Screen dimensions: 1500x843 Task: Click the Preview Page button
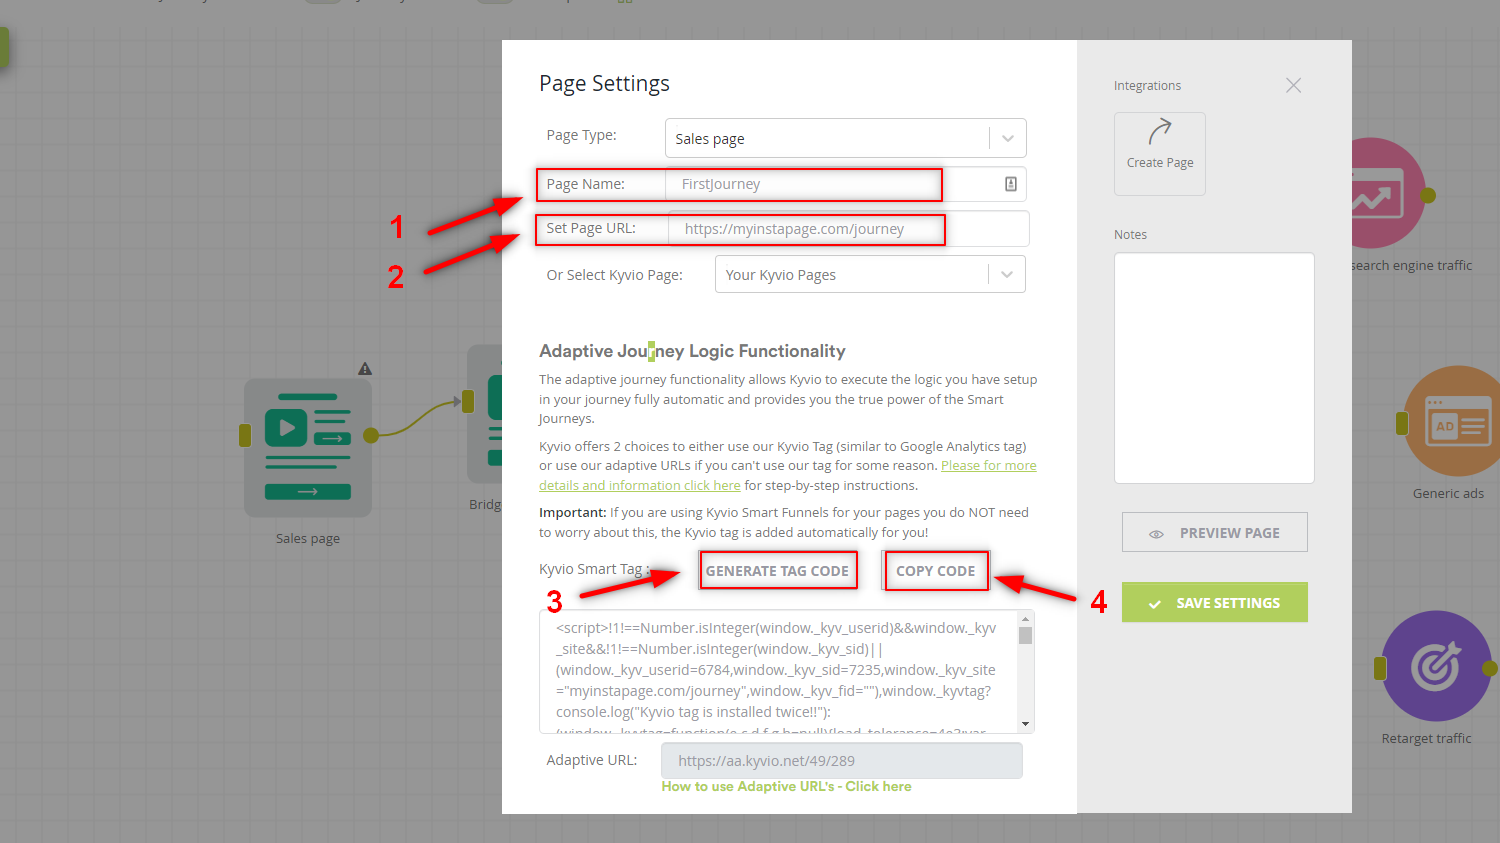point(1215,533)
